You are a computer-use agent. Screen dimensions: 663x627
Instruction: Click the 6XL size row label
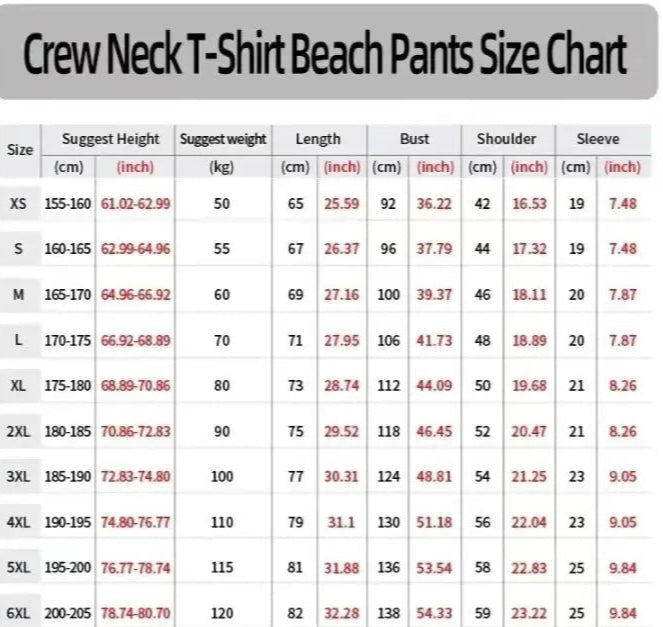(19, 612)
